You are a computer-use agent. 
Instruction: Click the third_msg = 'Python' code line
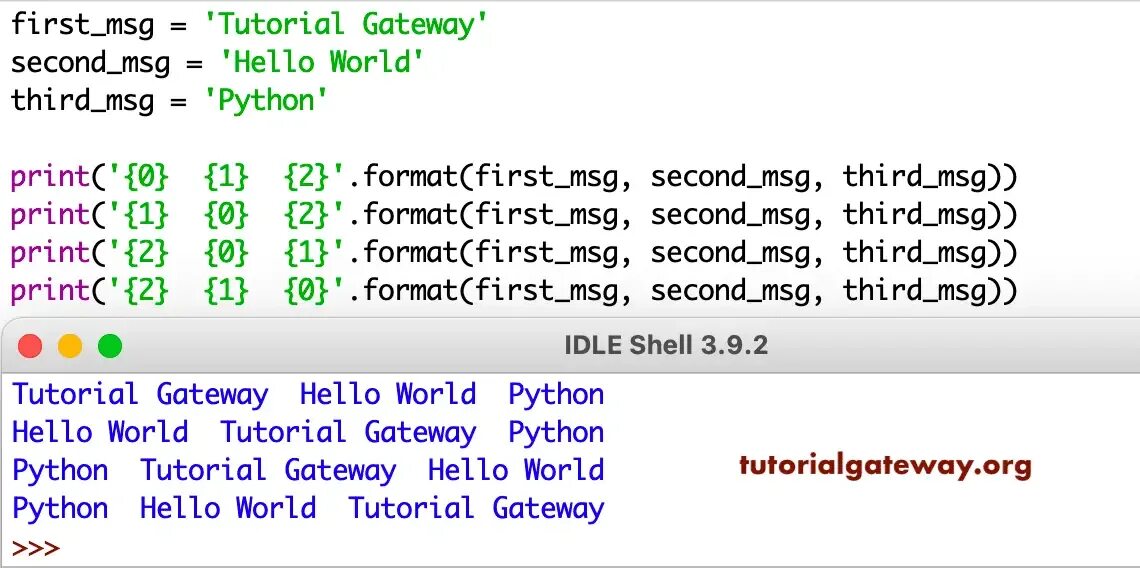[169, 101]
